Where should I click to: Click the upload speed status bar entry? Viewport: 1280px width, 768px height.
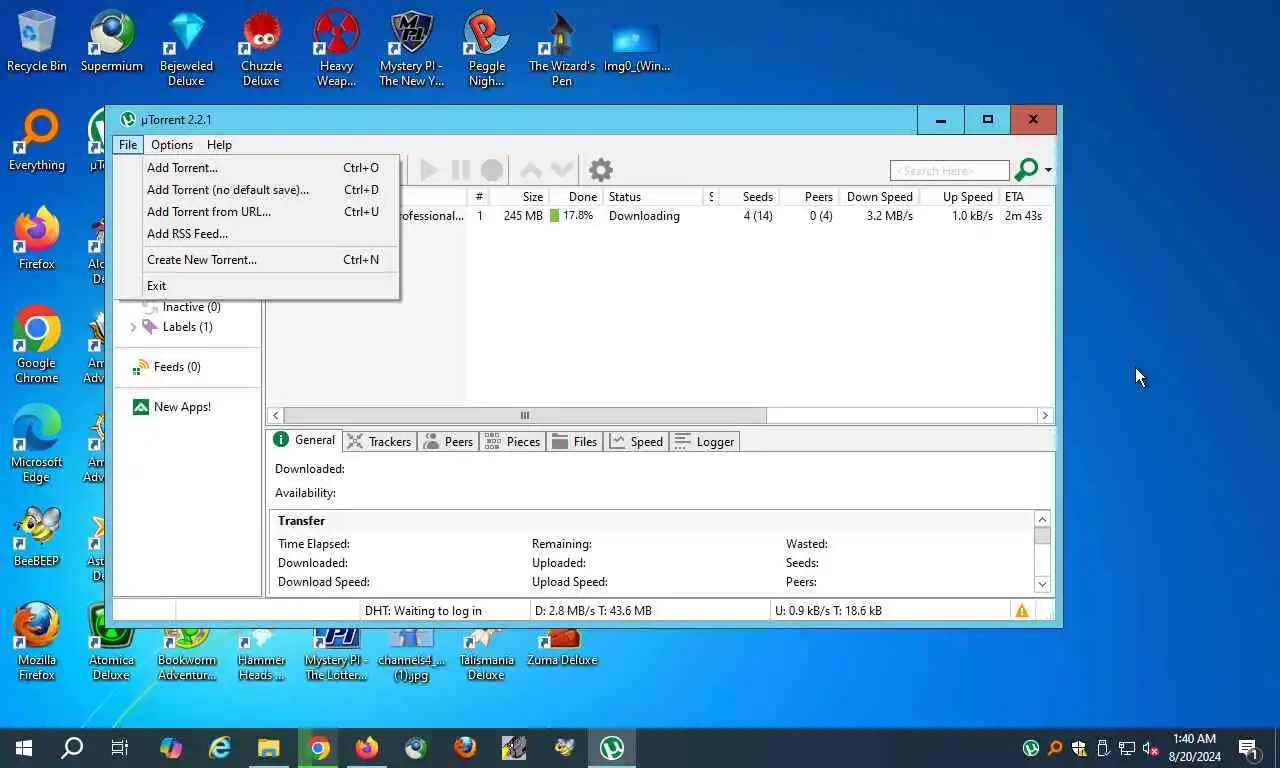(x=828, y=611)
